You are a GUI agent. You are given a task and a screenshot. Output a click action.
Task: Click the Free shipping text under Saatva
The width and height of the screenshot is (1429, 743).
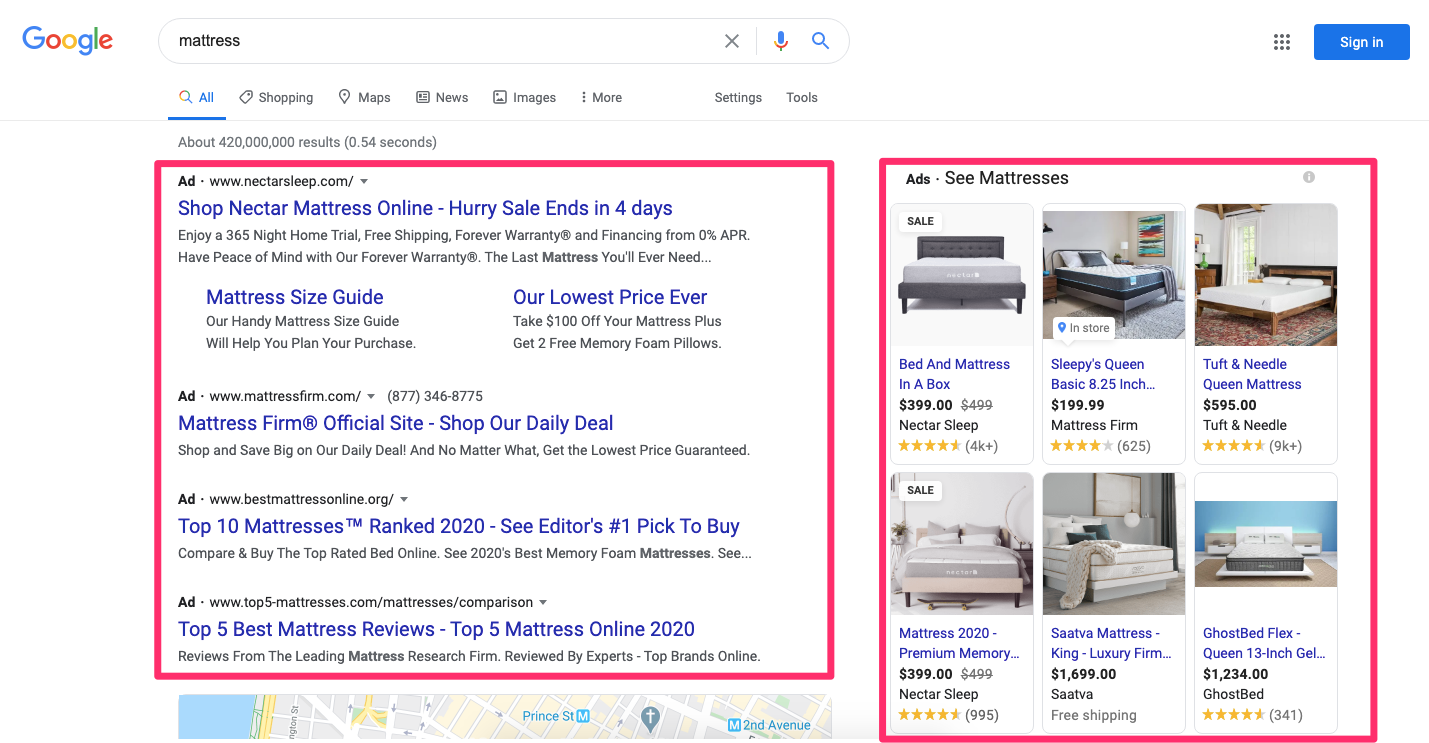click(1094, 715)
